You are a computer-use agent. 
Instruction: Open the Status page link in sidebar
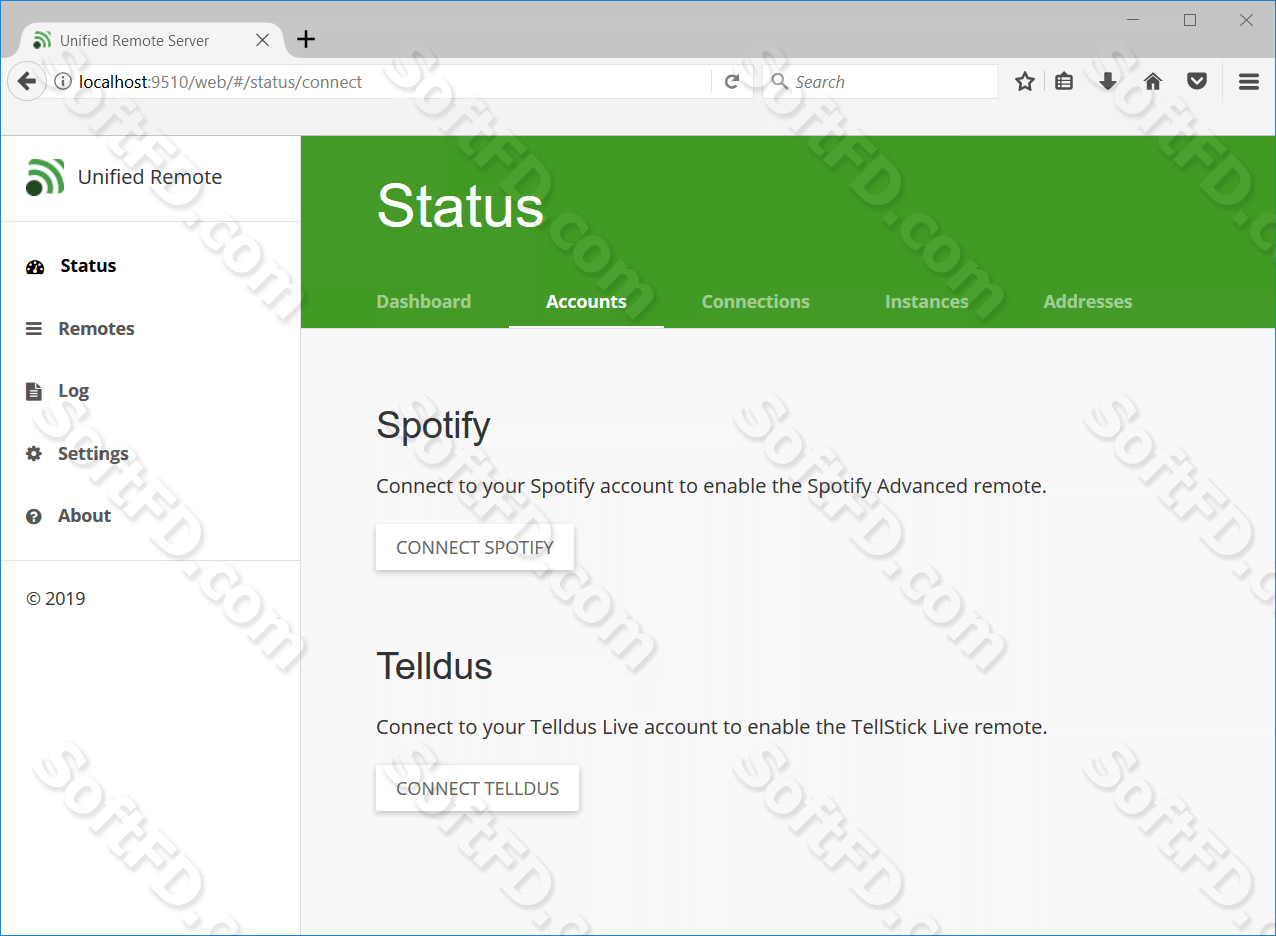click(x=88, y=266)
